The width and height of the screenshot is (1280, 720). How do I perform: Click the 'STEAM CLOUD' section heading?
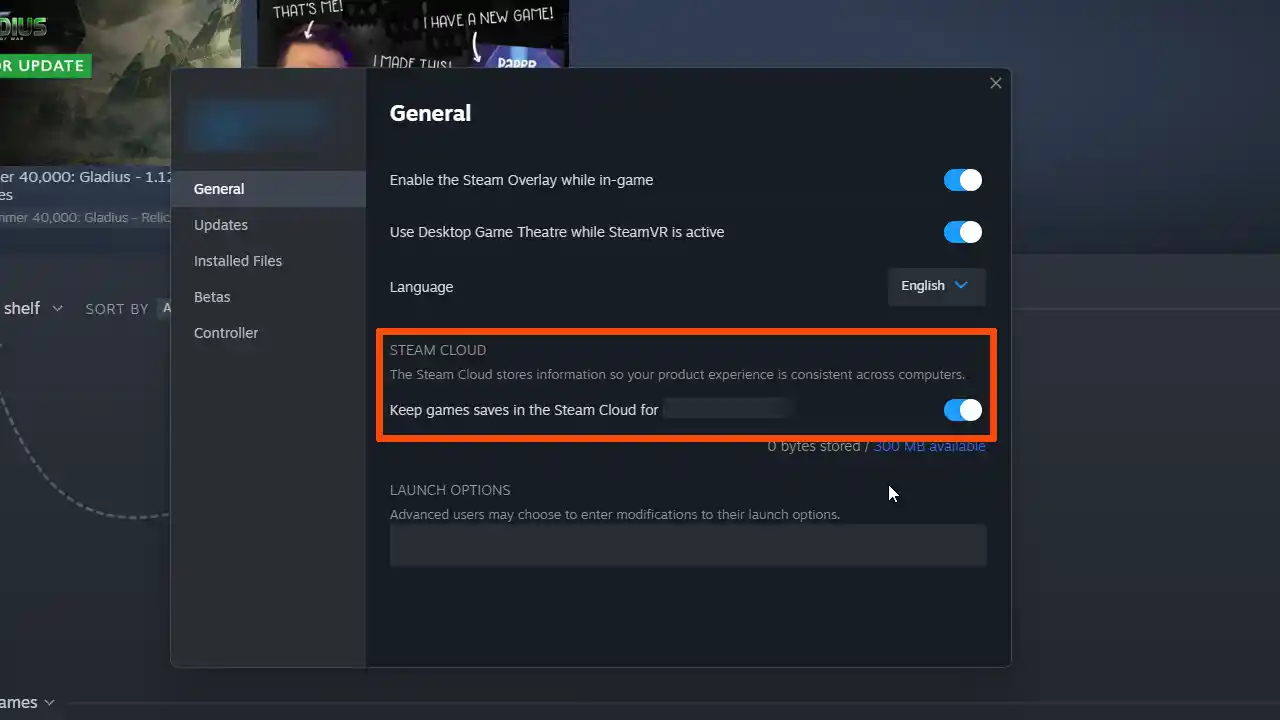click(x=438, y=350)
